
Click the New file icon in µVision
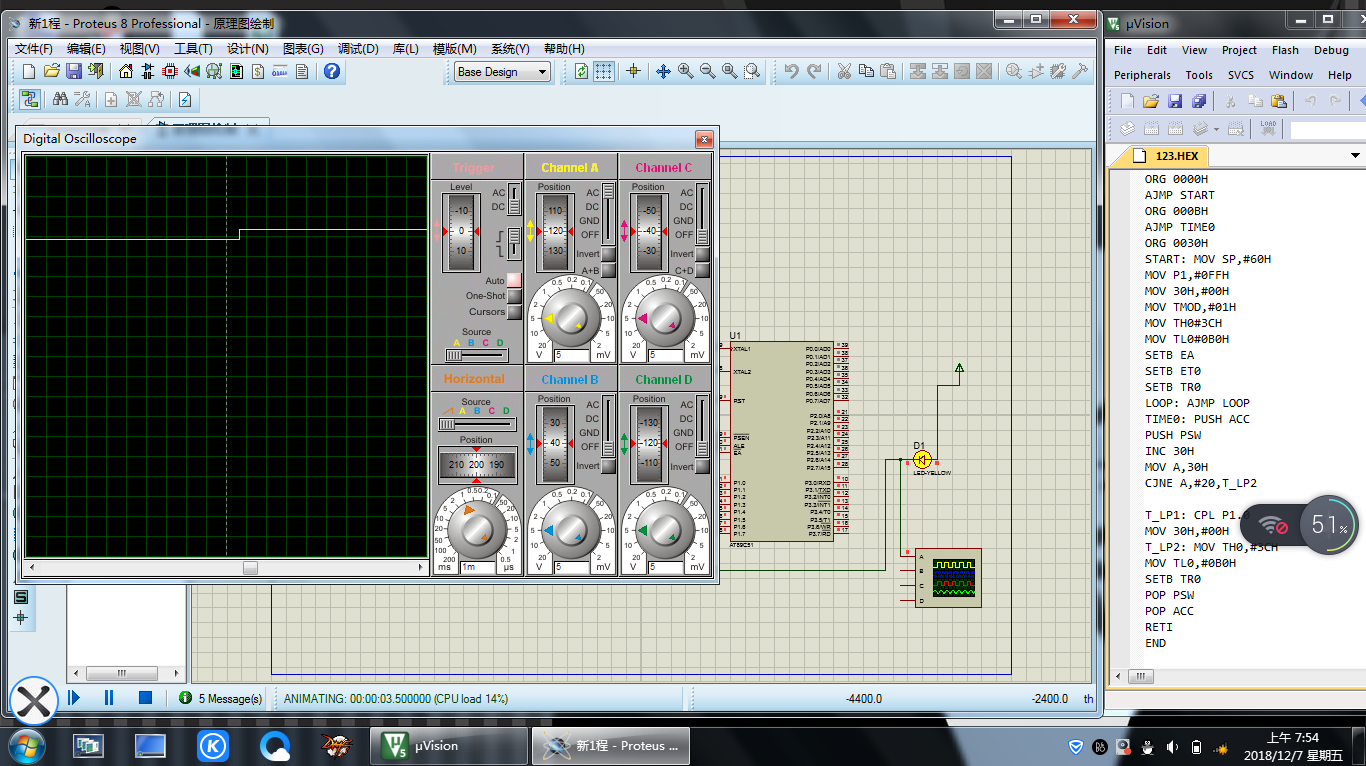(x=1127, y=101)
